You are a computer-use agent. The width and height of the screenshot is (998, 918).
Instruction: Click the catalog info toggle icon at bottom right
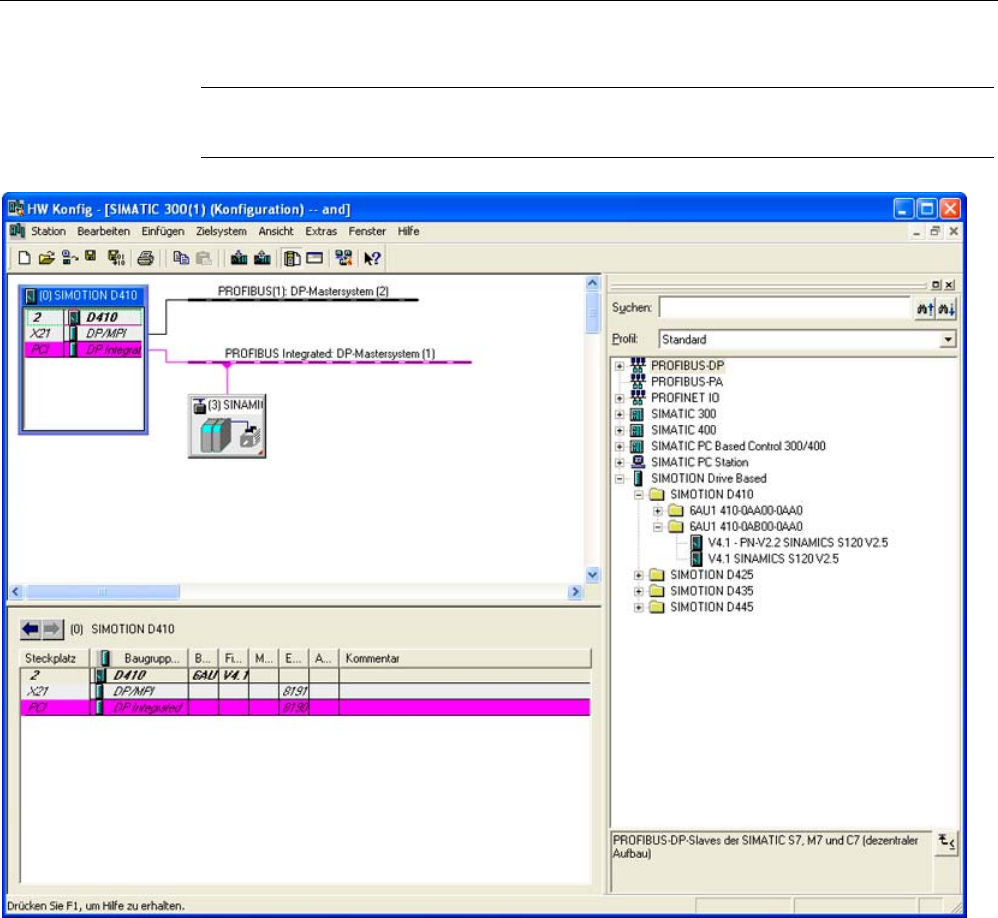point(946,842)
